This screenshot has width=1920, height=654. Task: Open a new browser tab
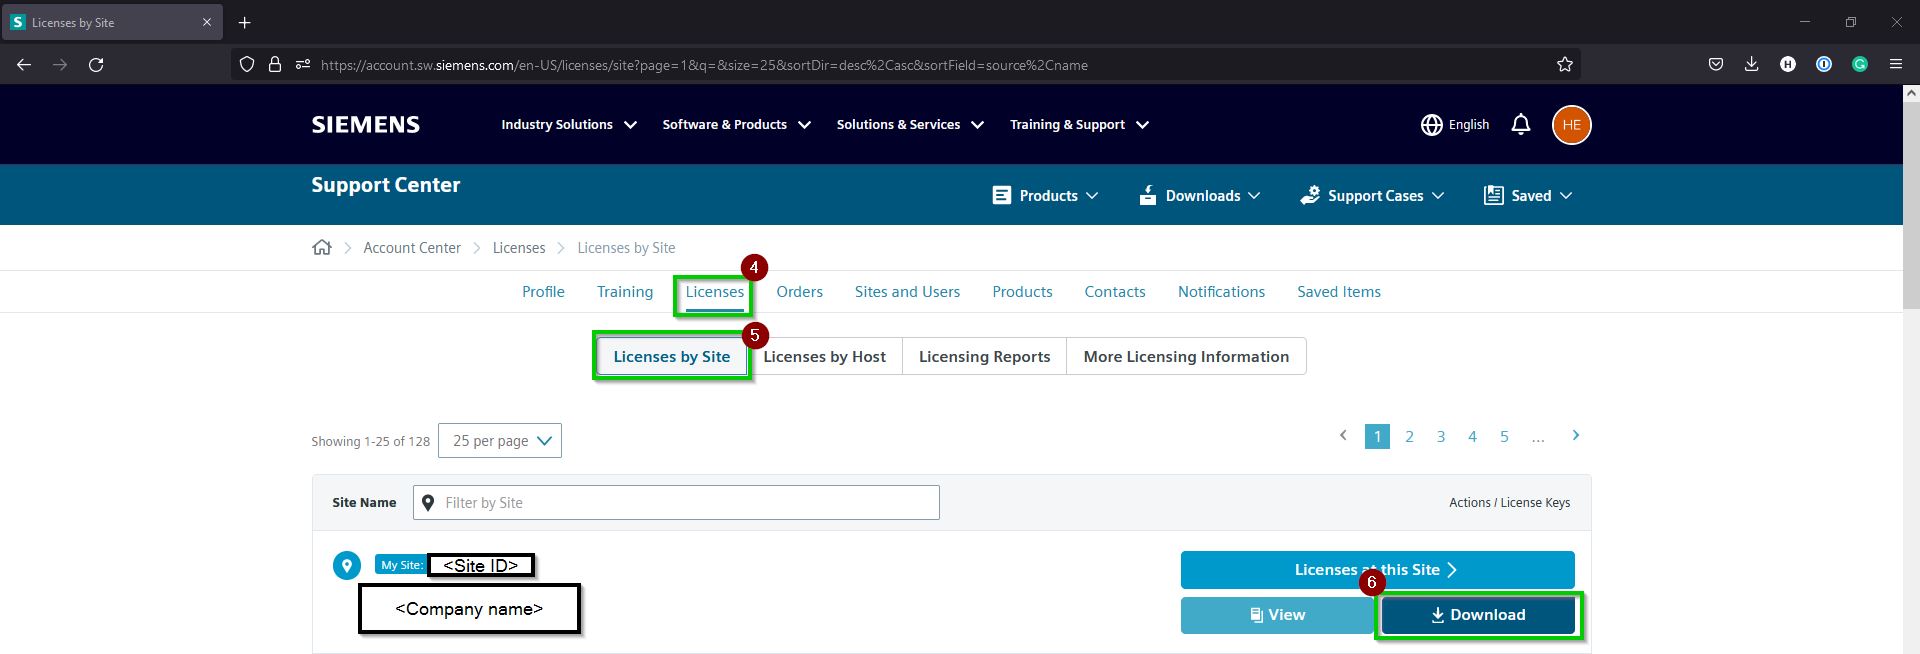245,22
